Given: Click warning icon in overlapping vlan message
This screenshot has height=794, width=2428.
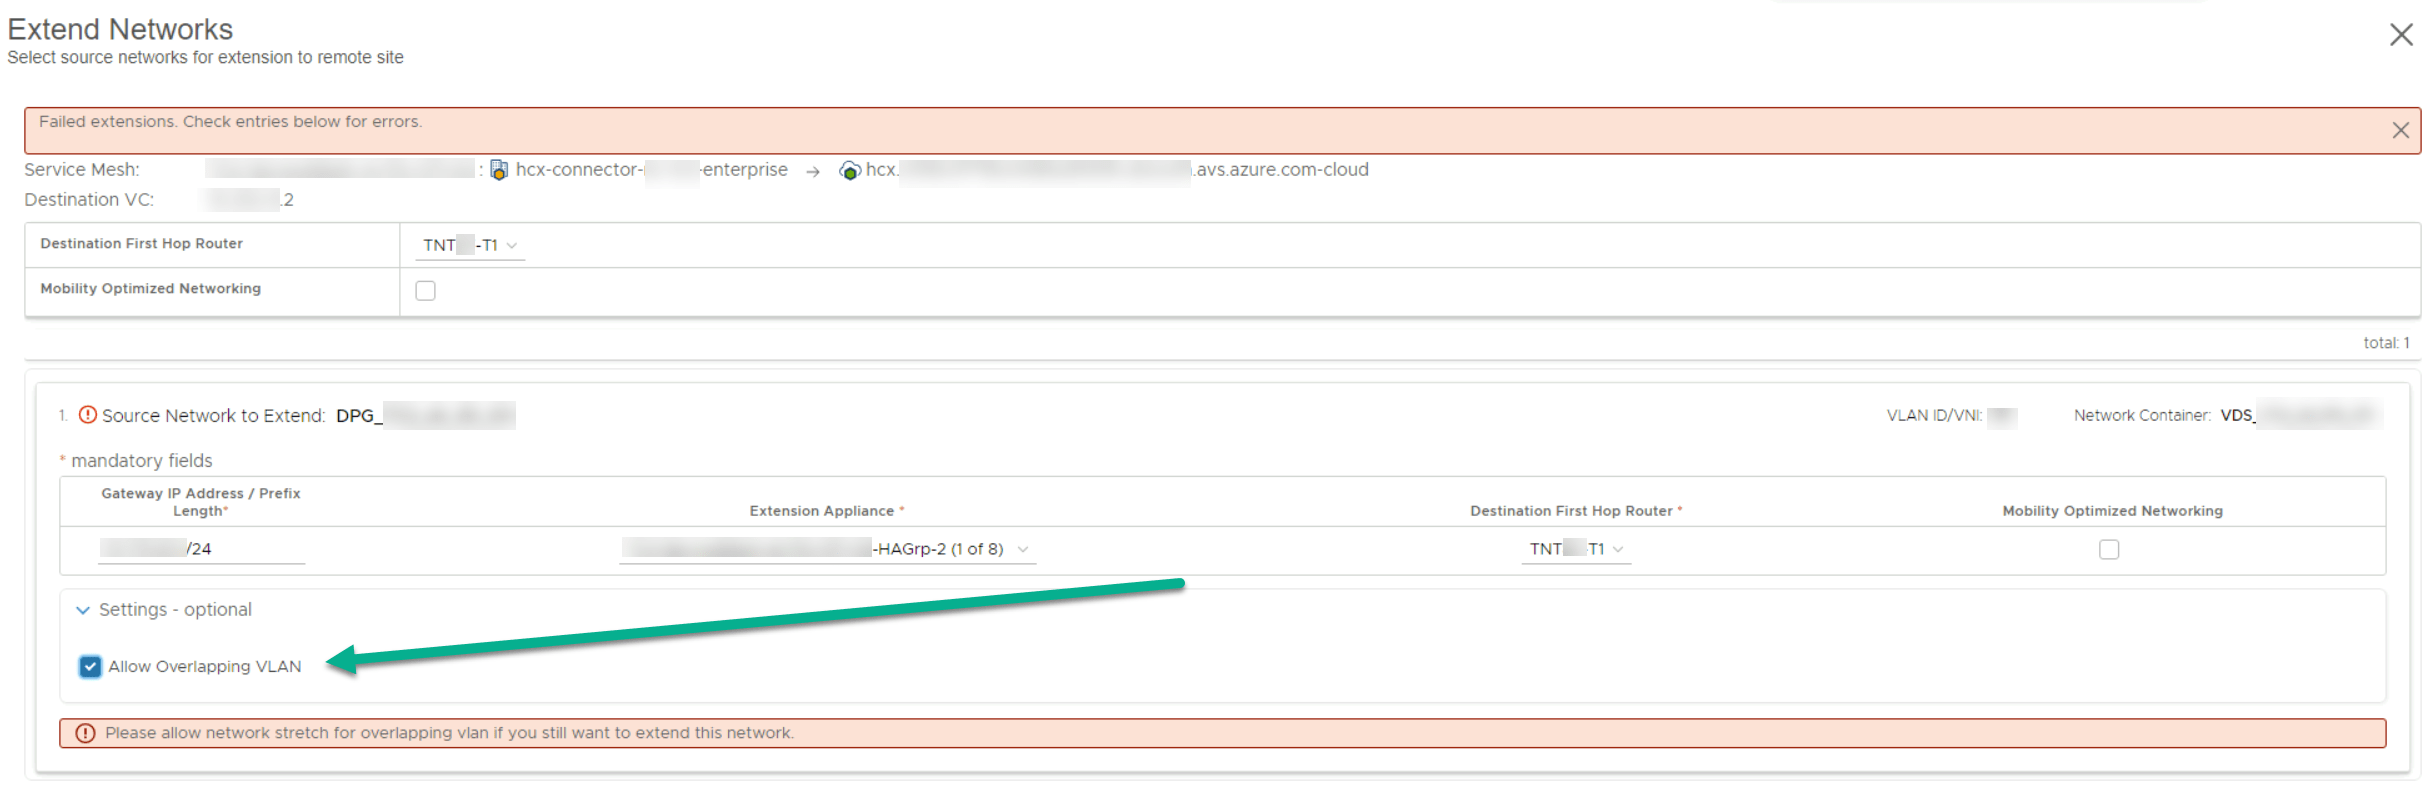Looking at the screenshot, I should tap(86, 734).
